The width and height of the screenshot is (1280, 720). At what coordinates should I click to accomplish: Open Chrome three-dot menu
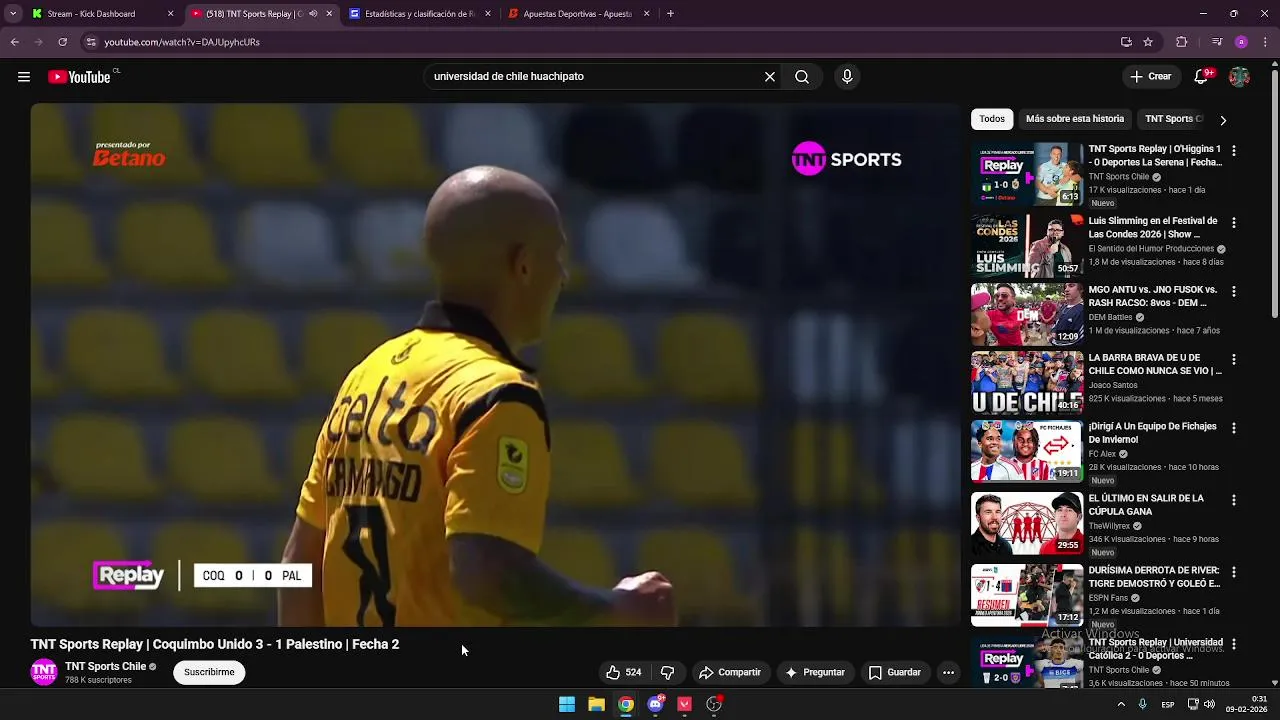pos(1264,42)
